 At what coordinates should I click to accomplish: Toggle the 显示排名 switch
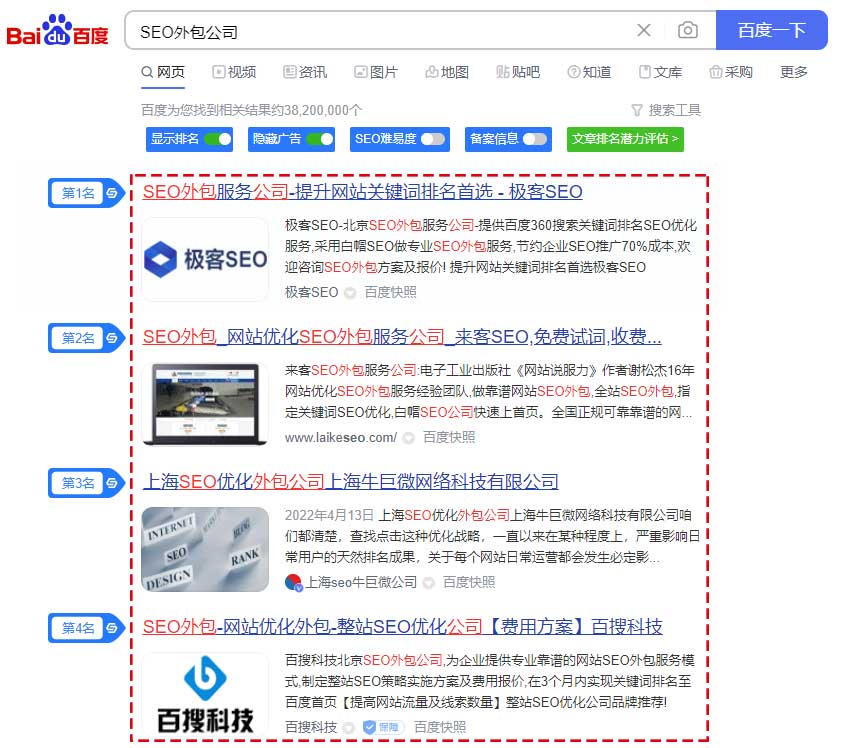218,139
